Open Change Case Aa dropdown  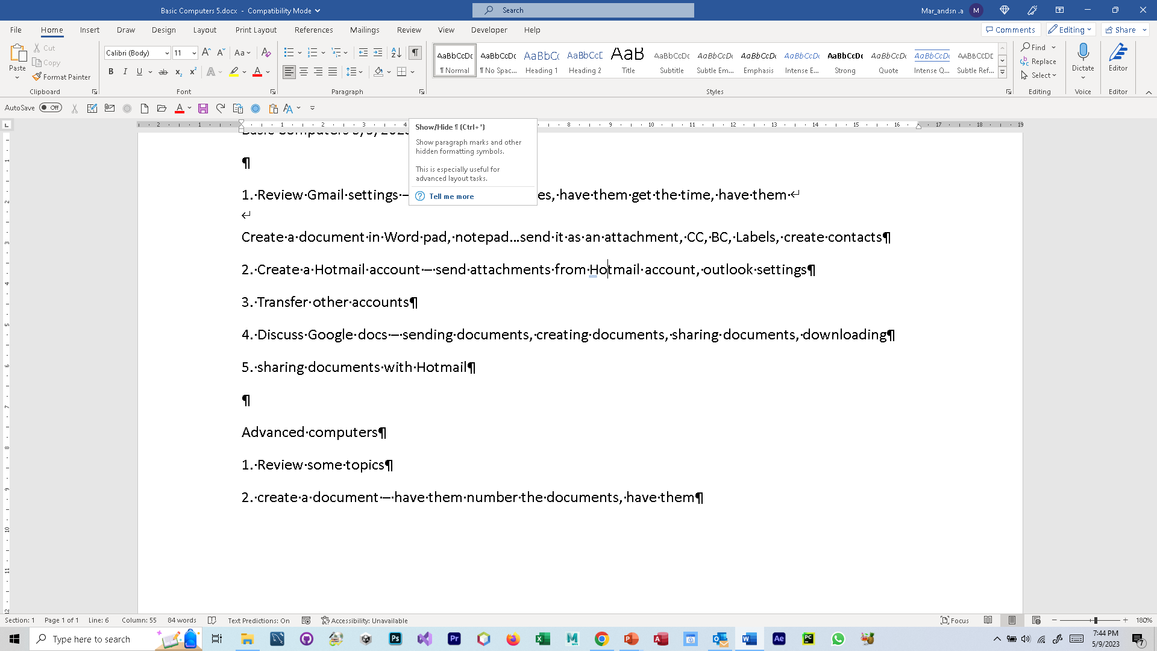pyautogui.click(x=242, y=52)
